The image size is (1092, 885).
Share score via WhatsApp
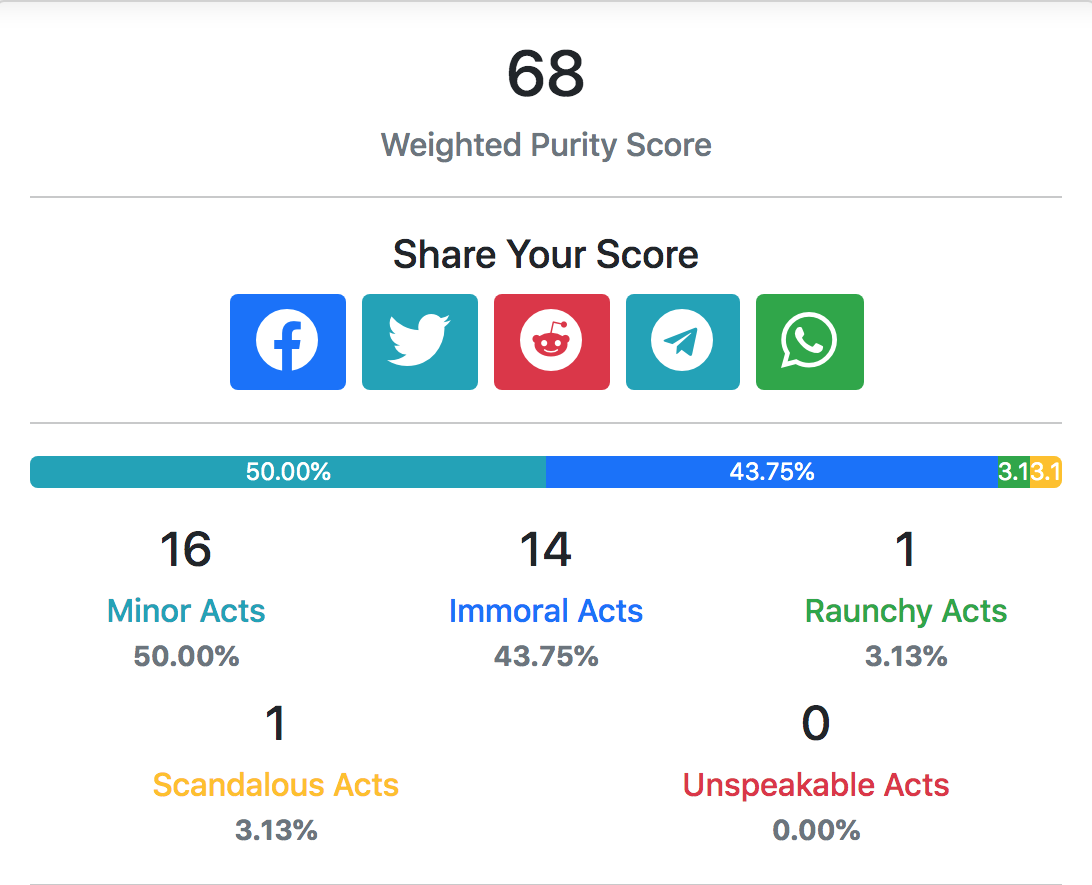coord(810,341)
